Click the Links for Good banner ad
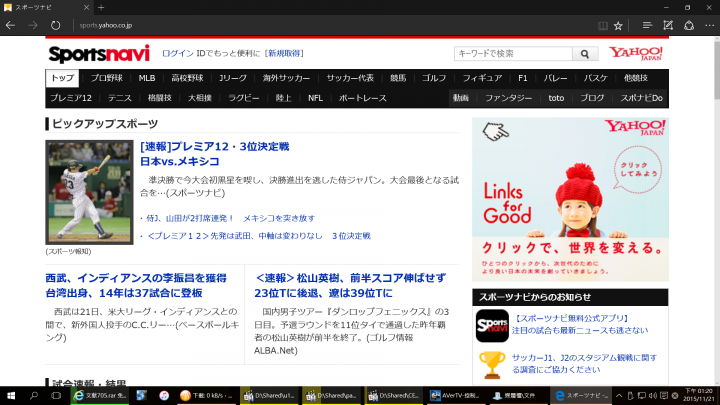This screenshot has width=720, height=405. (570, 199)
